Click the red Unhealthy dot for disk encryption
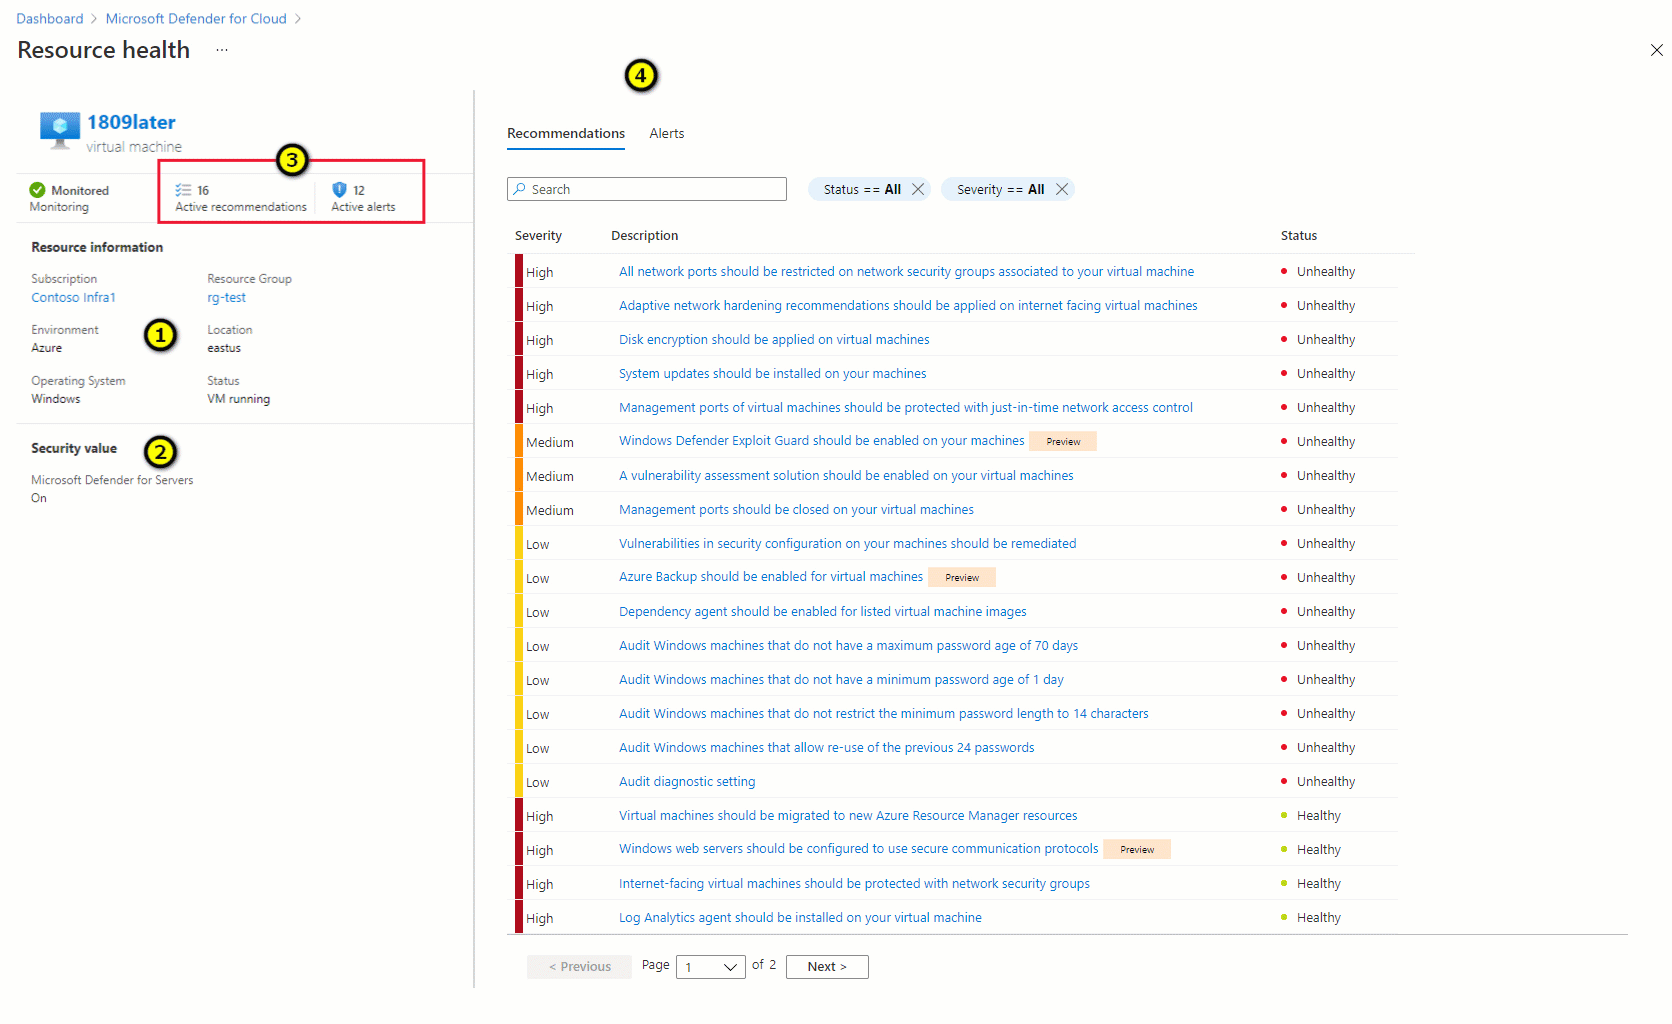The height and width of the screenshot is (1024, 1672). coord(1286,339)
